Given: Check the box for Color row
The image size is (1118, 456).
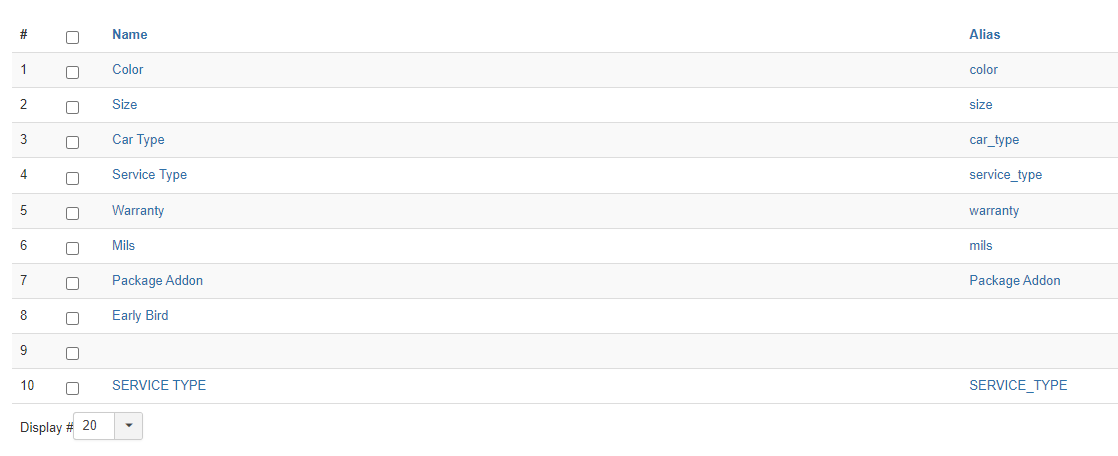Looking at the screenshot, I should (x=72, y=72).
